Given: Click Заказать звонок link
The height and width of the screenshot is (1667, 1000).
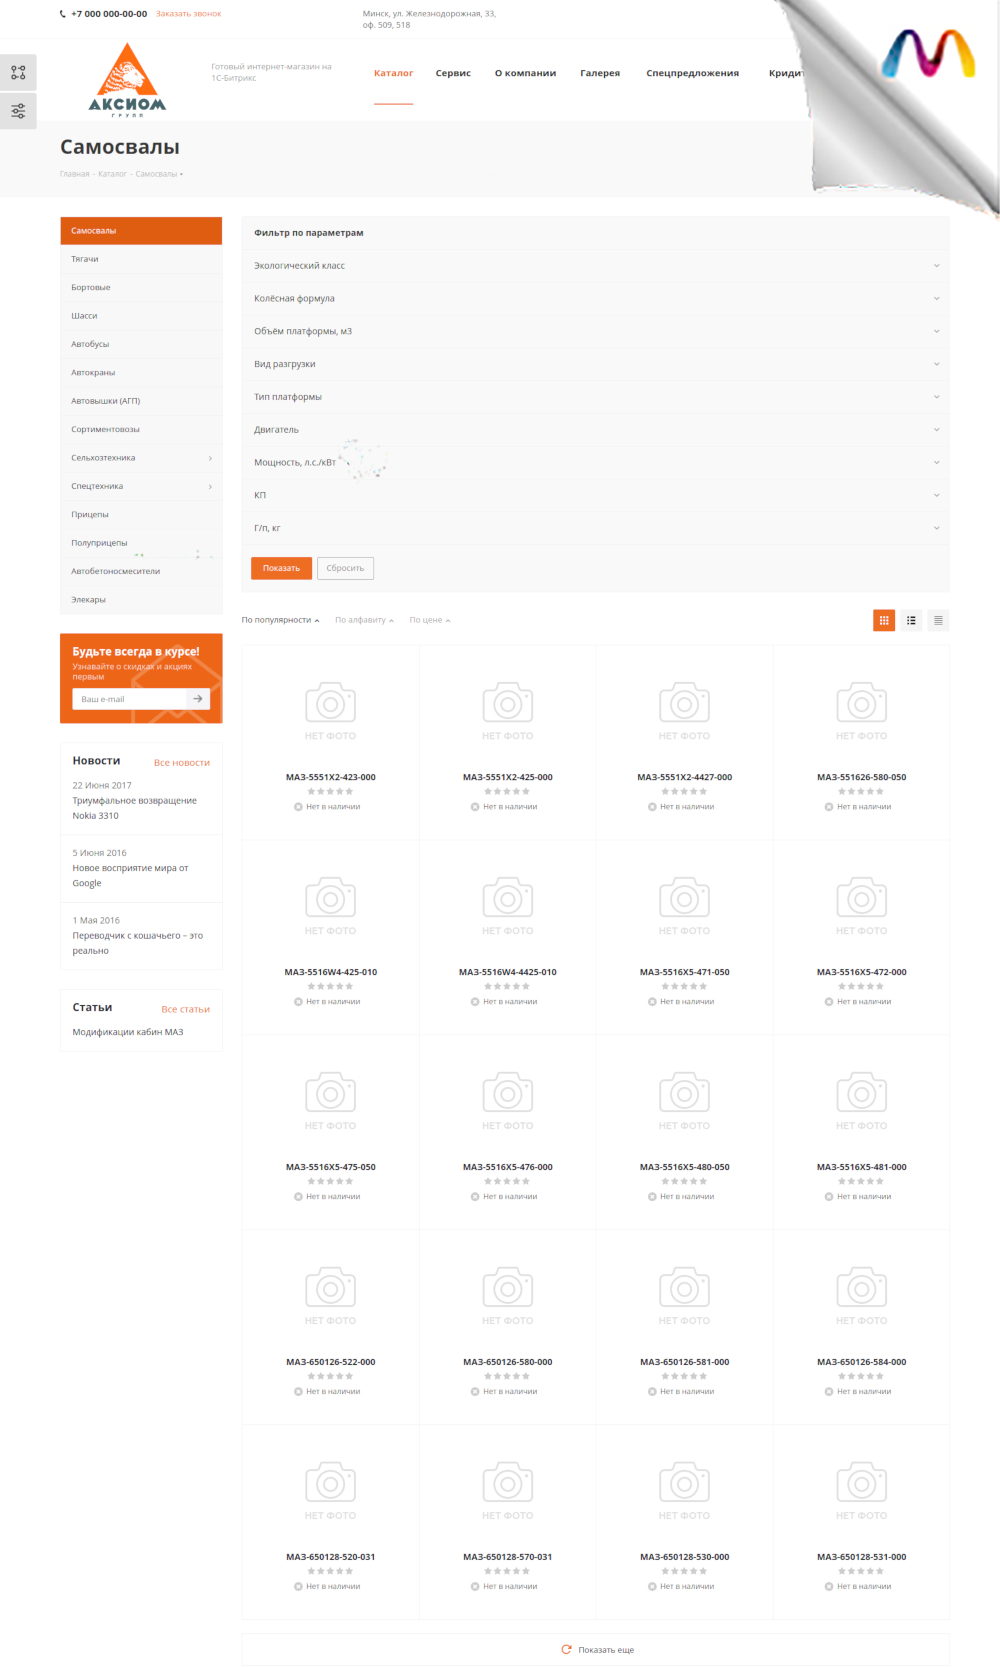Looking at the screenshot, I should click(188, 14).
